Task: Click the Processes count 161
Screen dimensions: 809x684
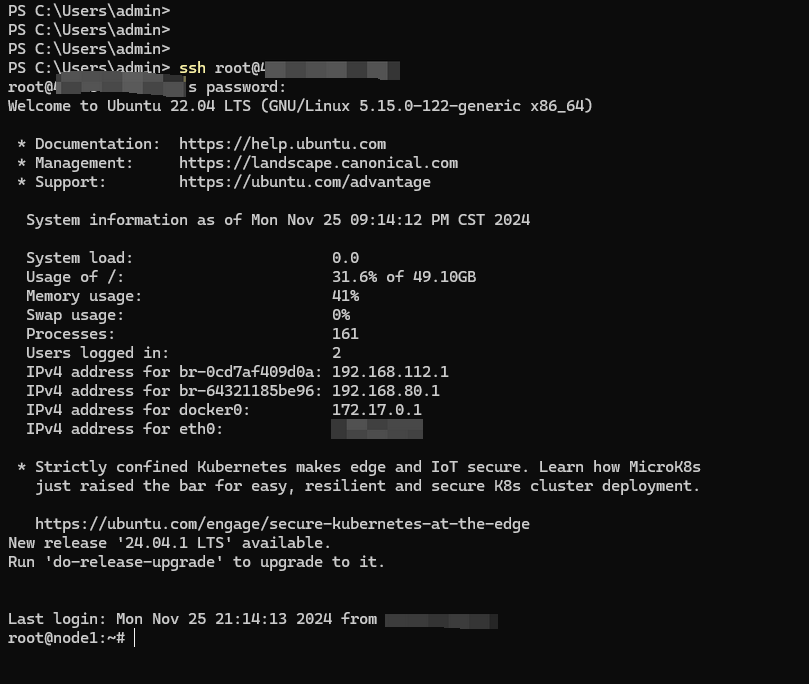Action: pyautogui.click(x=345, y=334)
